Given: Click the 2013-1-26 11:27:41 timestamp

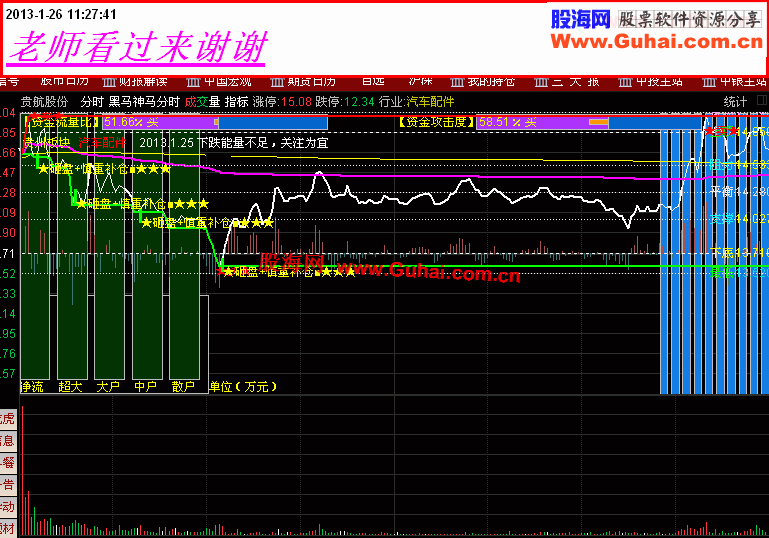Looking at the screenshot, I should click(x=61, y=14).
